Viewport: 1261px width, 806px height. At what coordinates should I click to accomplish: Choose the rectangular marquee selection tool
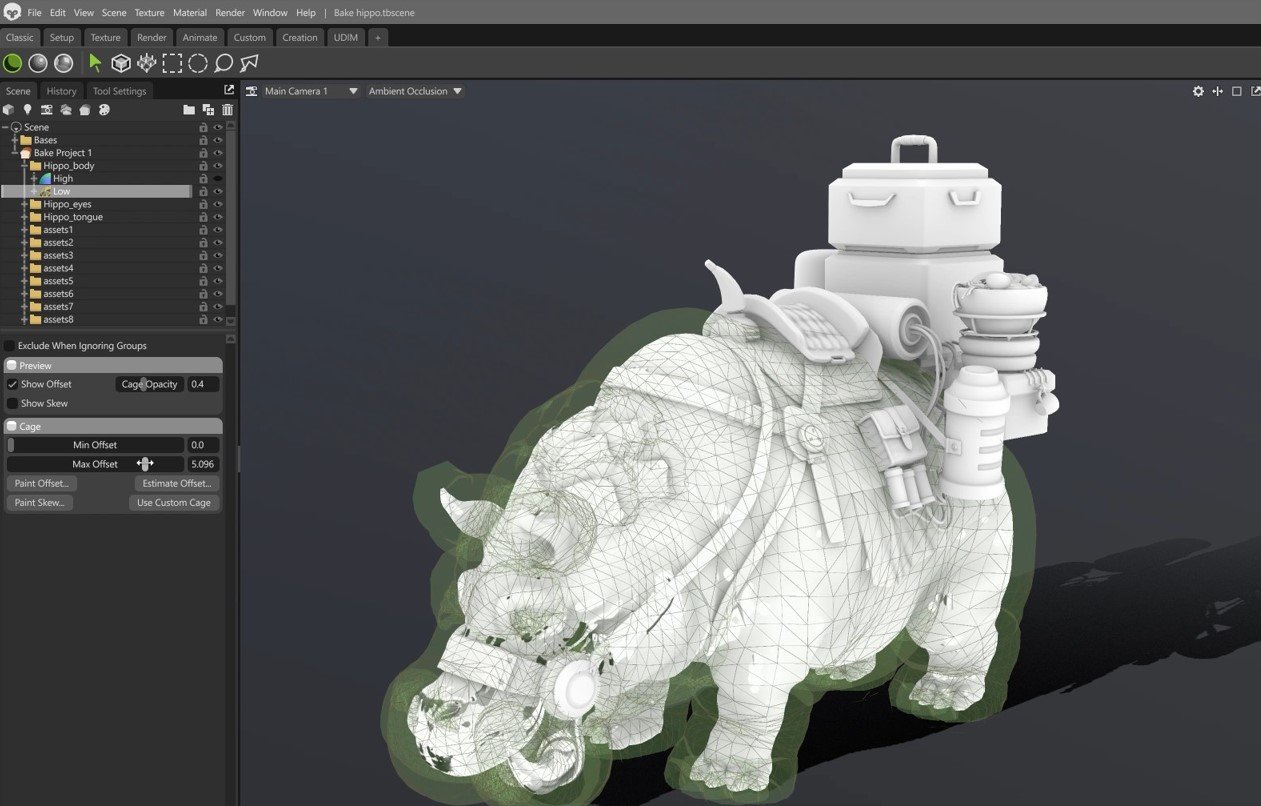(171, 63)
